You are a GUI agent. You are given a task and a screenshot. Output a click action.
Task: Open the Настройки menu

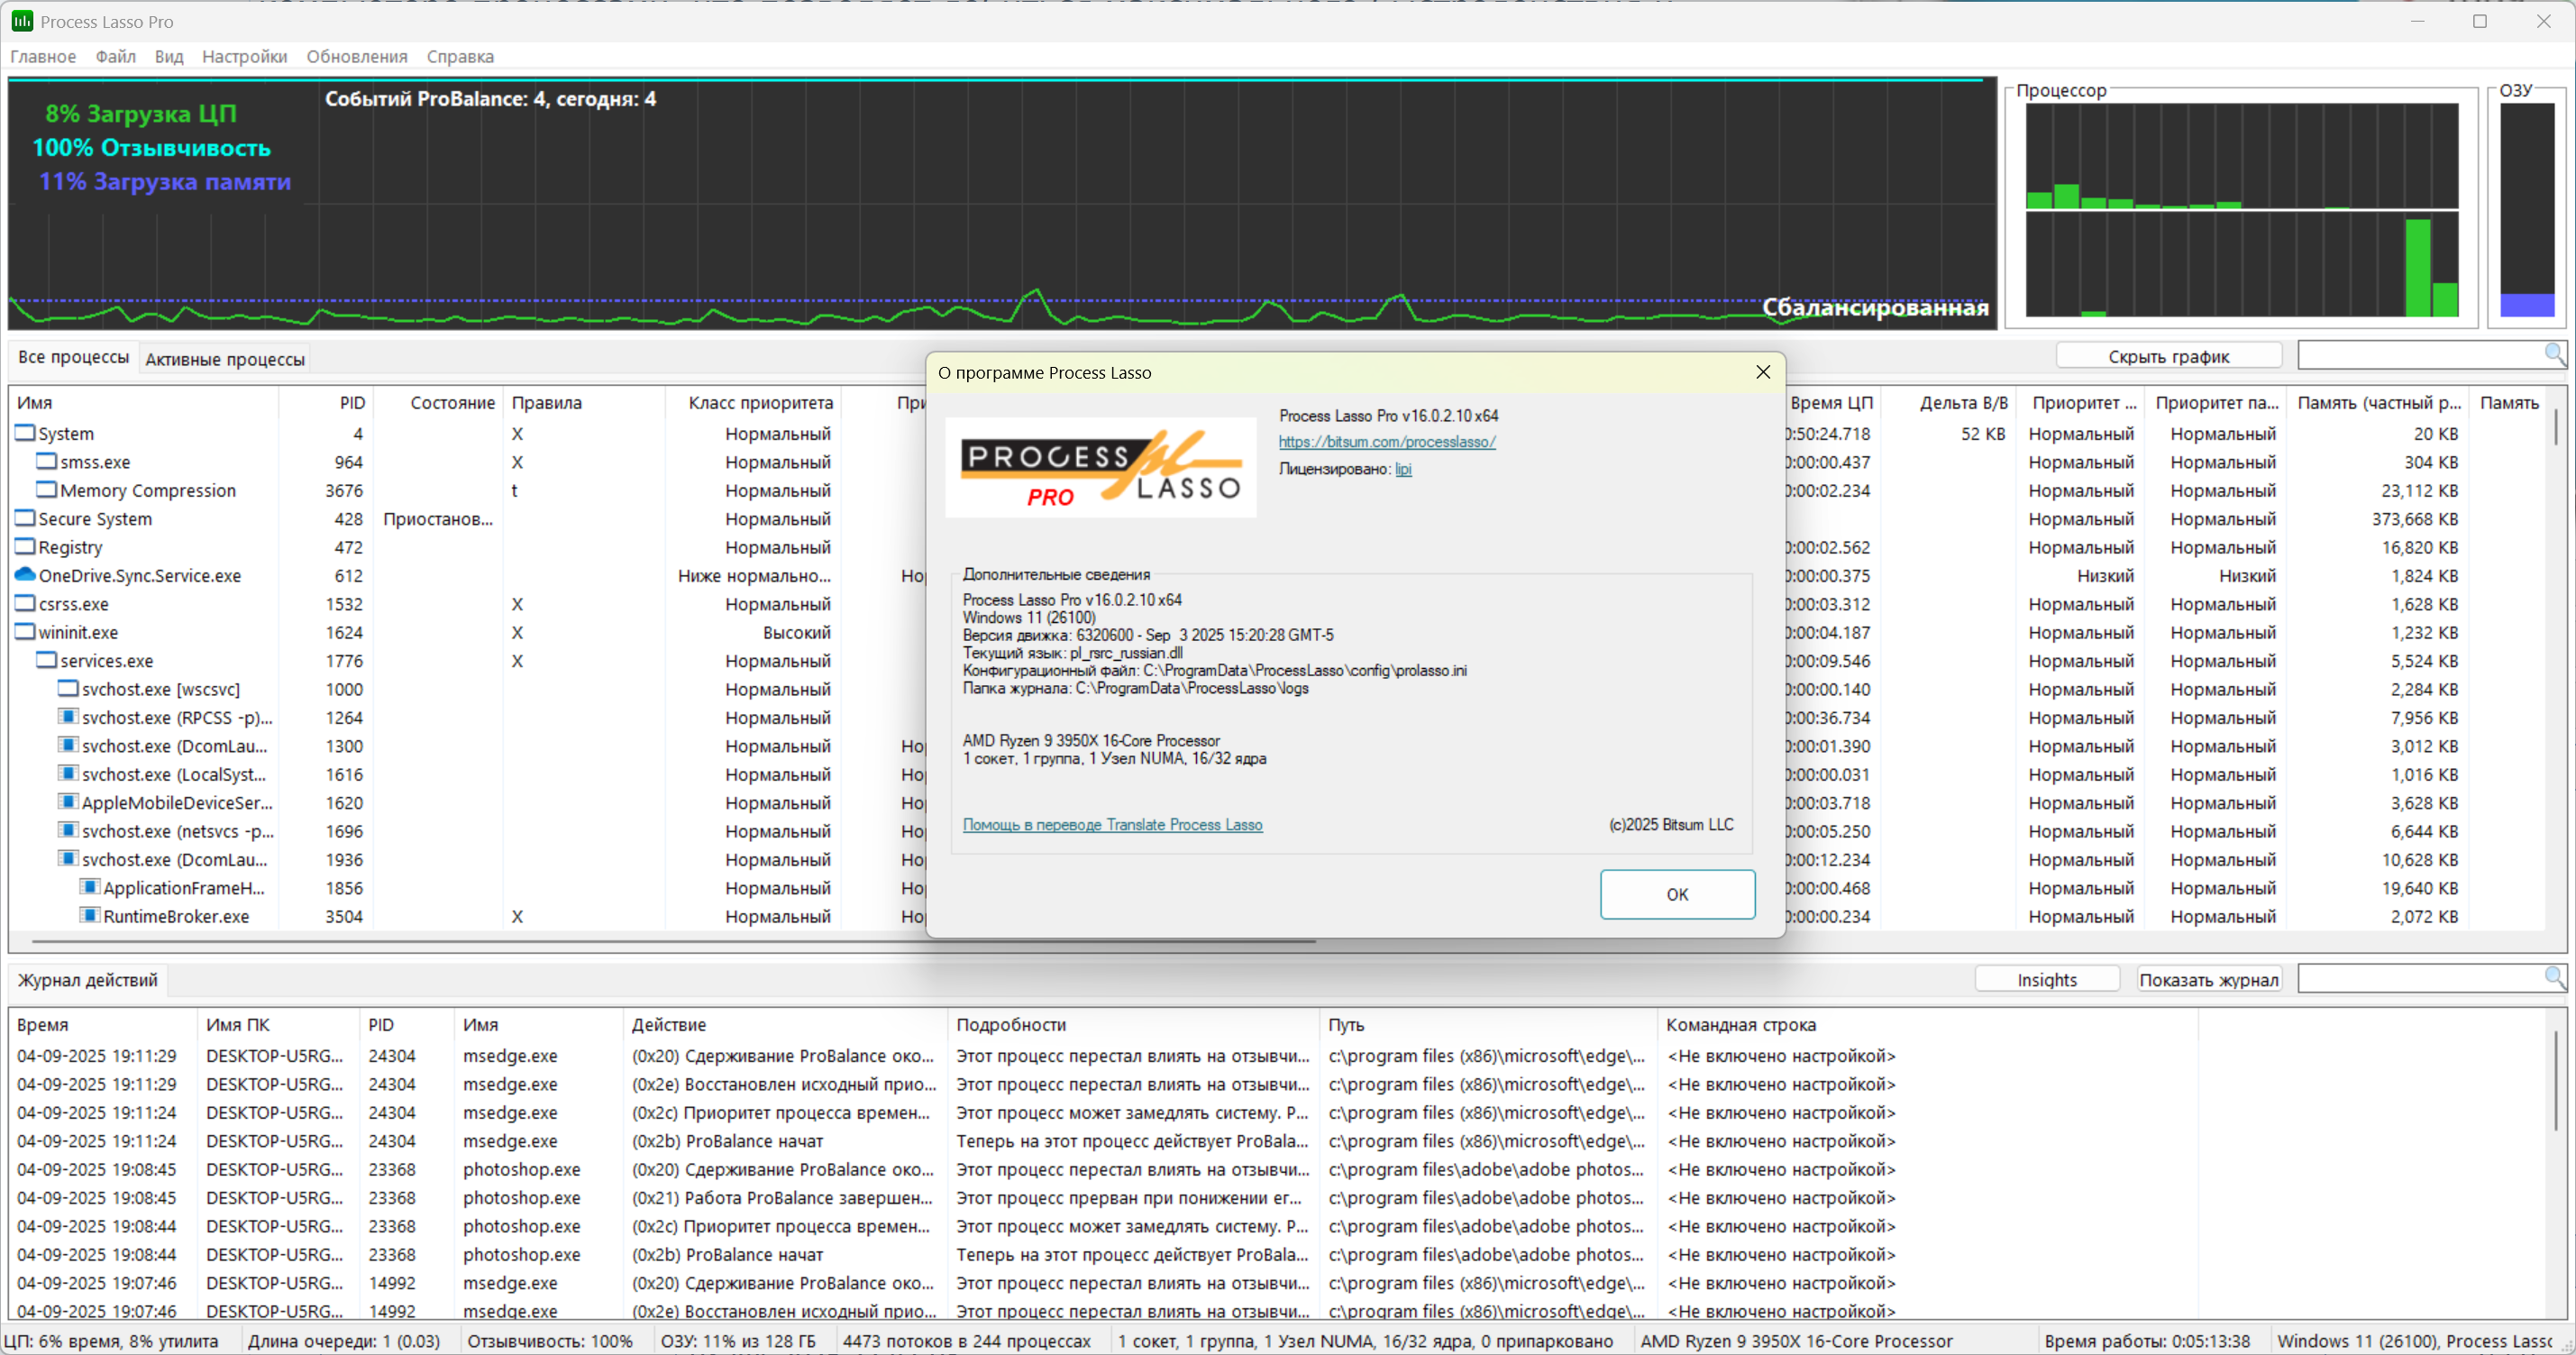pyautogui.click(x=244, y=57)
